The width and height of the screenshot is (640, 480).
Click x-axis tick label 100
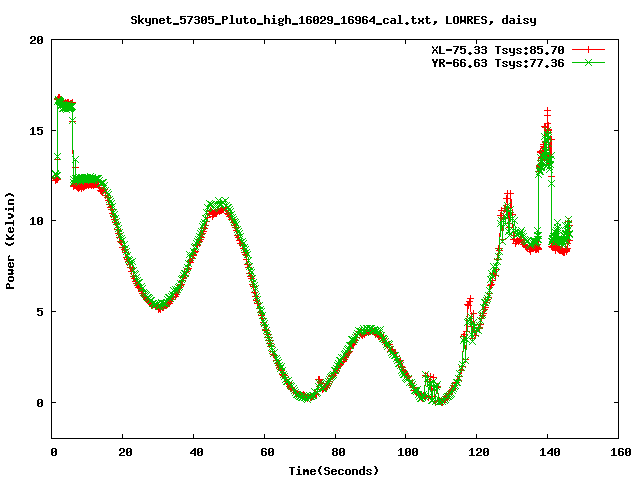(x=408, y=452)
